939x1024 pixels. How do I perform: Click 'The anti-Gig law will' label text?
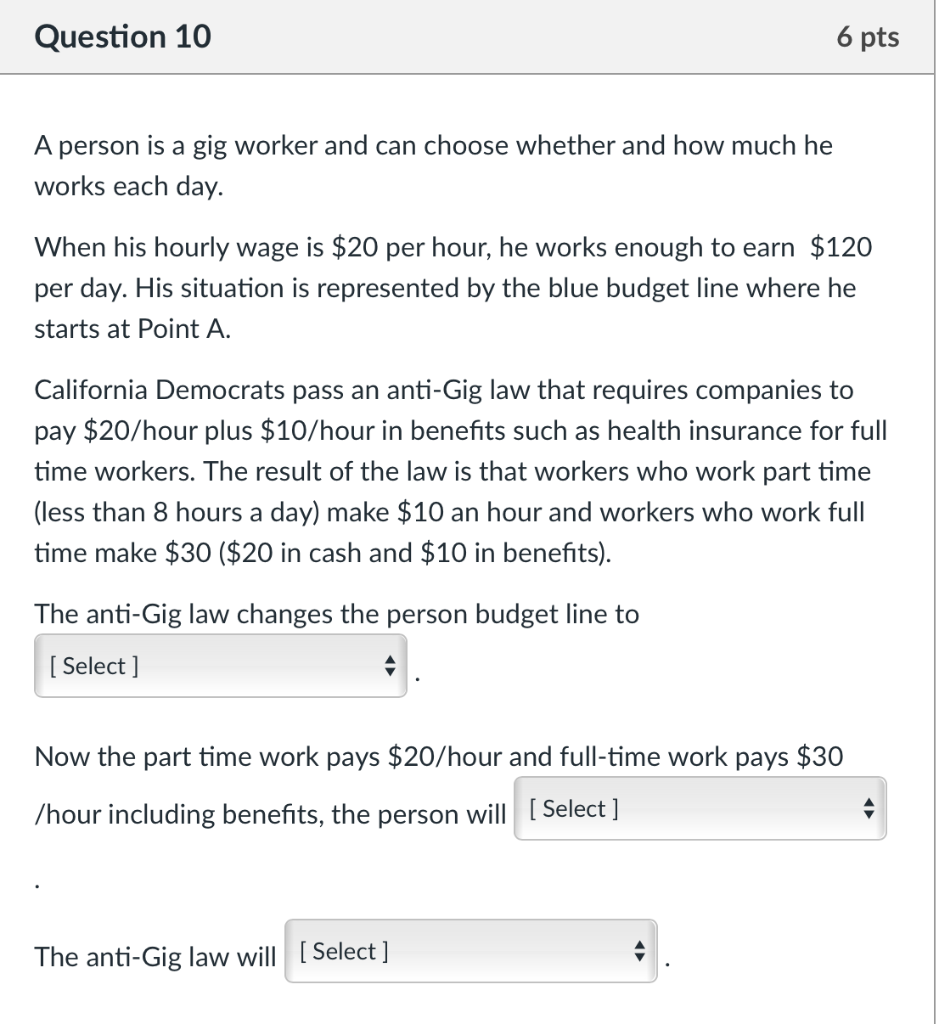pyautogui.click(x=155, y=957)
